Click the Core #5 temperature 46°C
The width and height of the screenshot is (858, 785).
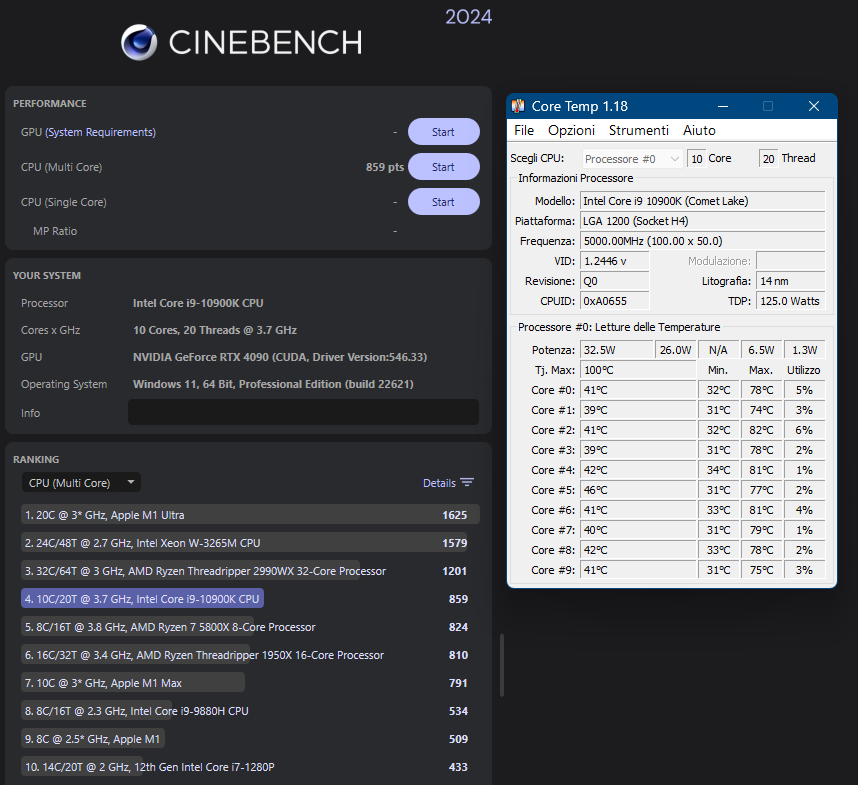click(638, 490)
